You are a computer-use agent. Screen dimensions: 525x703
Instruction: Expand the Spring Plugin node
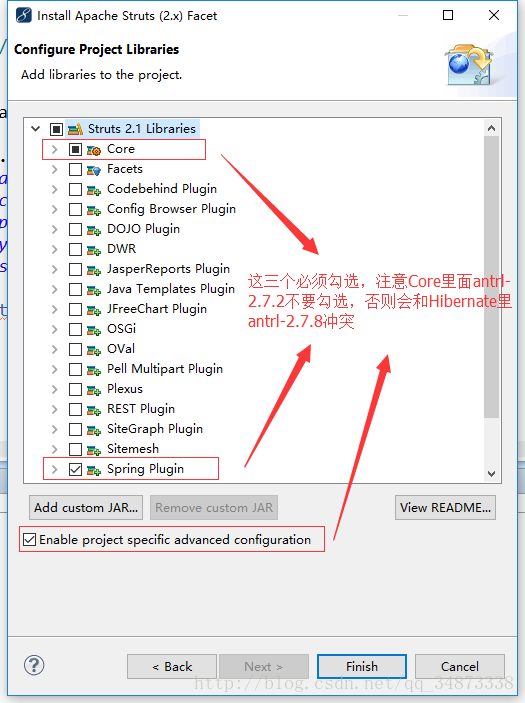click(x=55, y=469)
